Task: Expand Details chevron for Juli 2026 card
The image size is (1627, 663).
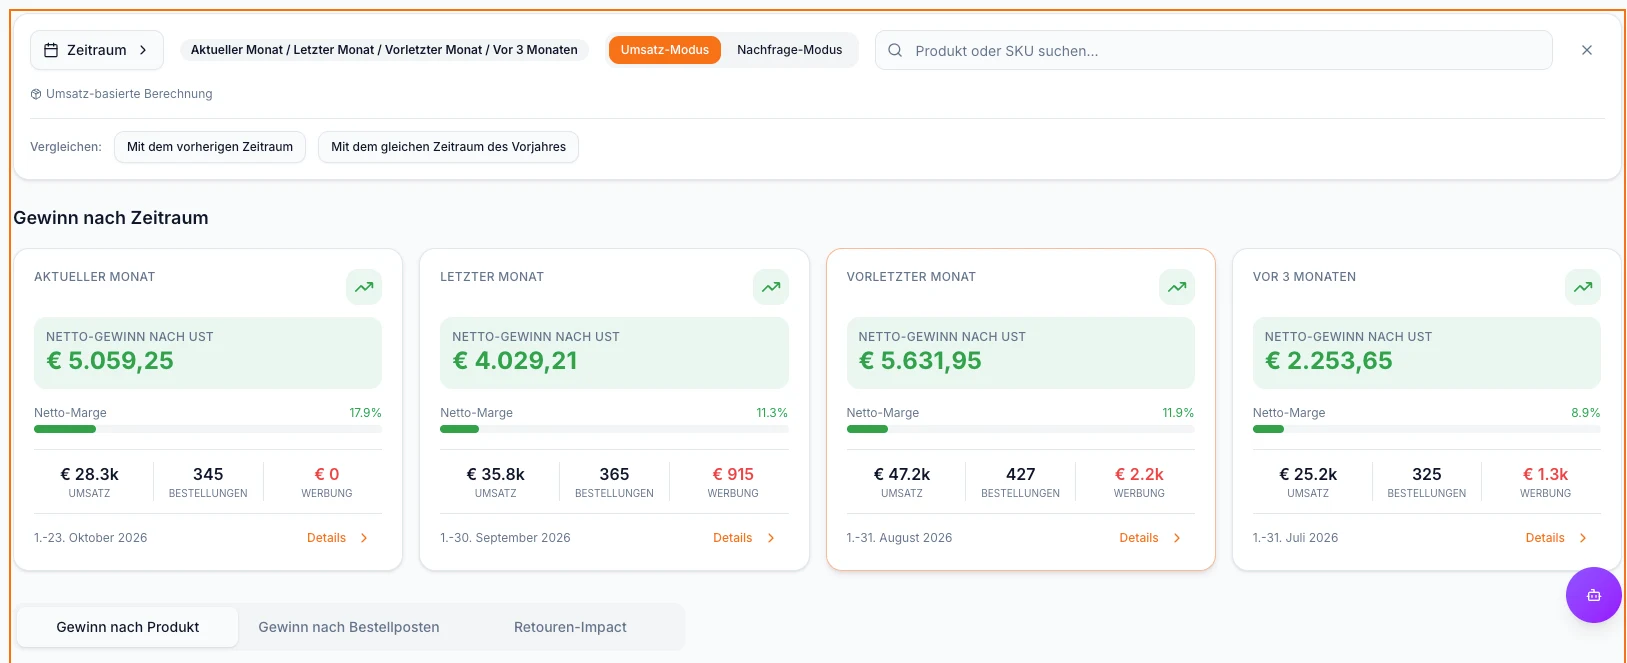Action: pyautogui.click(x=1583, y=538)
